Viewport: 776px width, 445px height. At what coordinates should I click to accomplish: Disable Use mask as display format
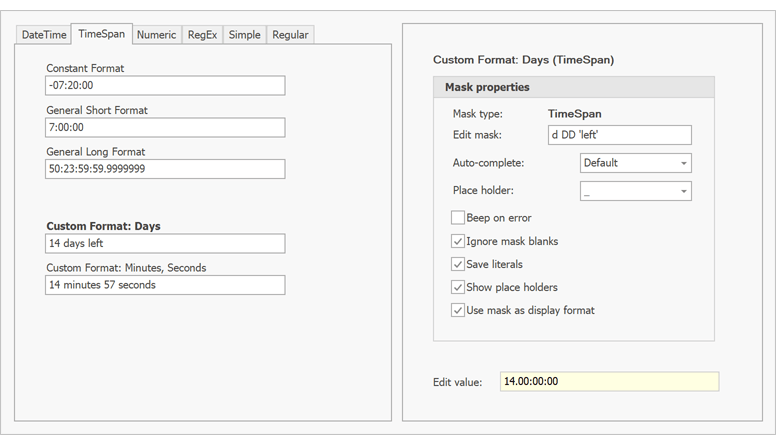pos(458,310)
